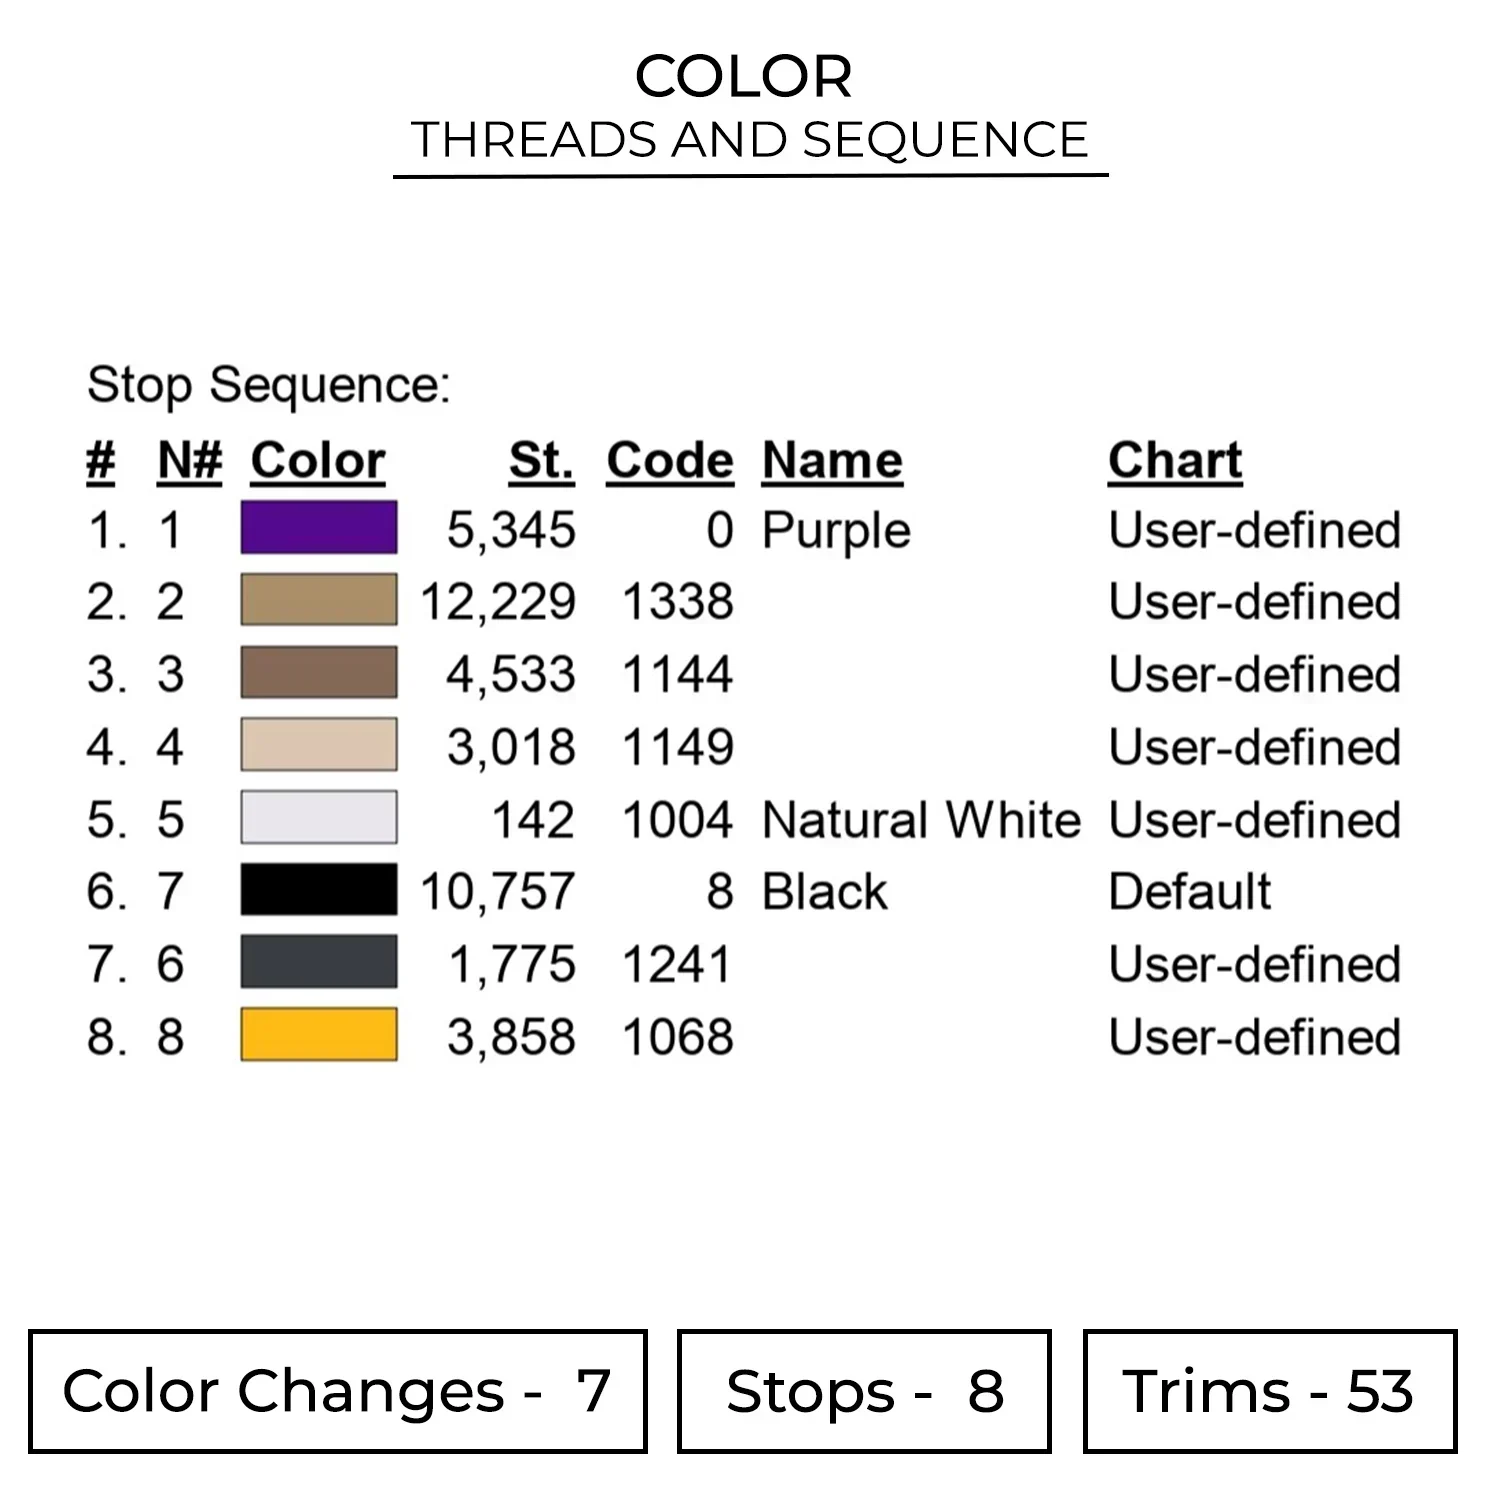Click the purple color swatch
1500x1500 pixels.
pyautogui.click(x=319, y=527)
